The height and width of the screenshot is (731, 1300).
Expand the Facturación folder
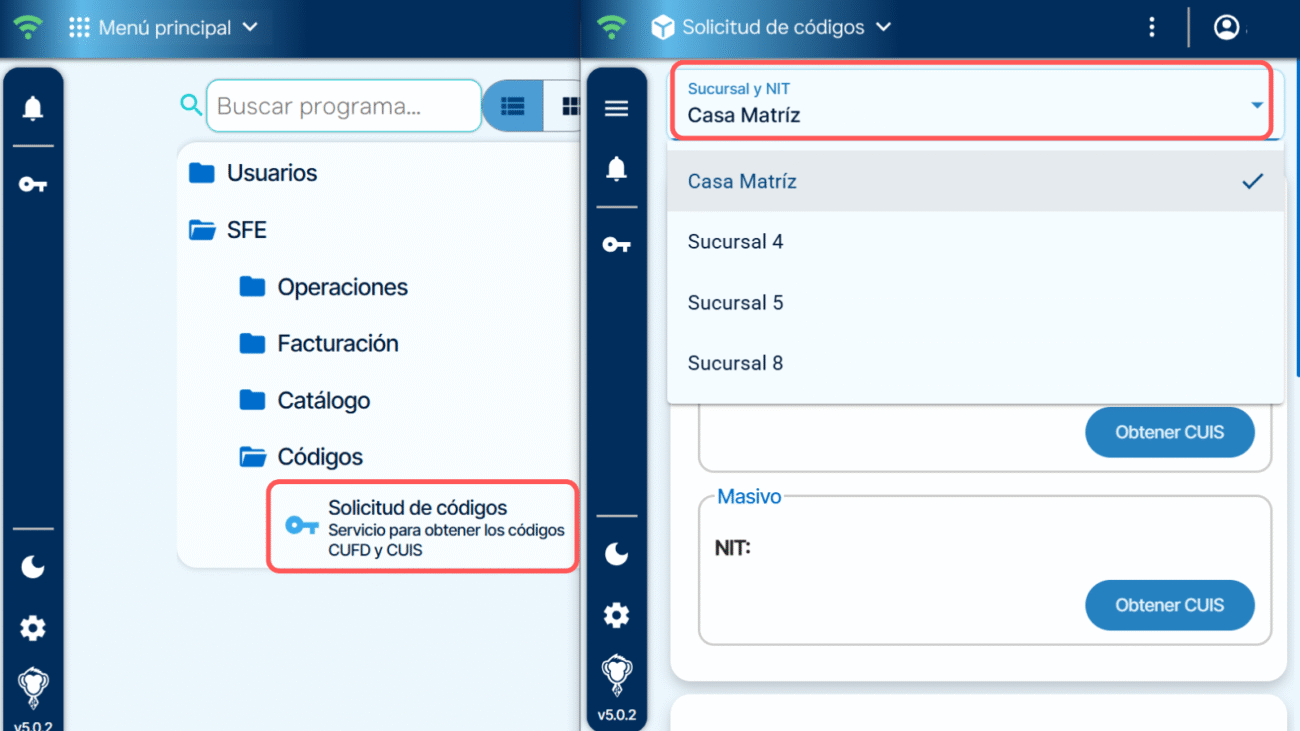337,344
